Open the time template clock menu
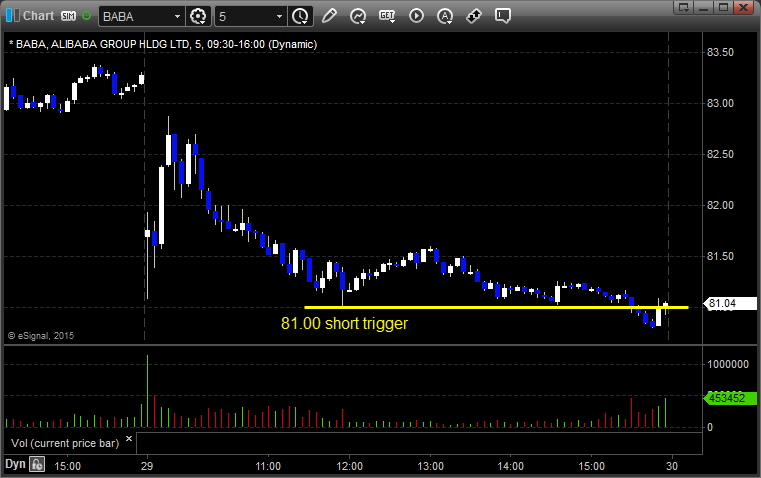The height and width of the screenshot is (478, 761). 300,16
